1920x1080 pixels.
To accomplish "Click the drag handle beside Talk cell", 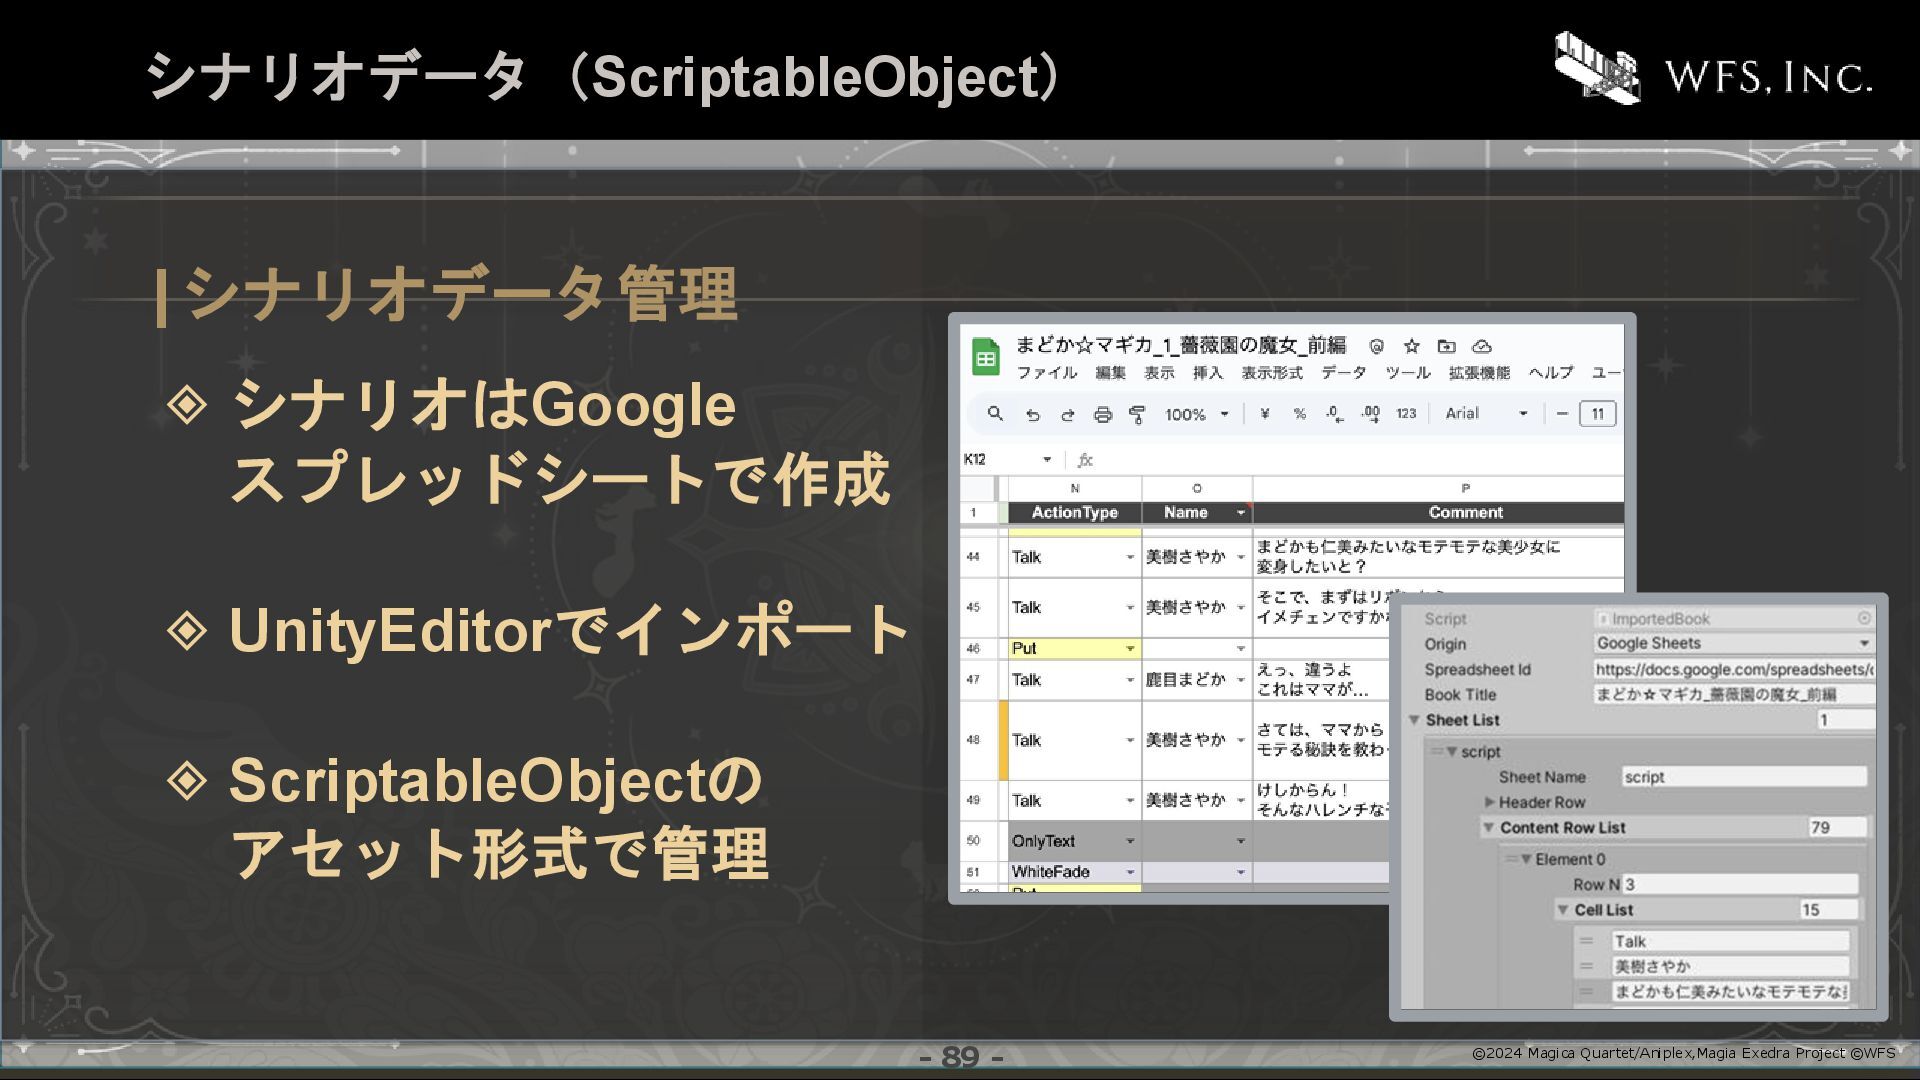I will pos(1586,941).
